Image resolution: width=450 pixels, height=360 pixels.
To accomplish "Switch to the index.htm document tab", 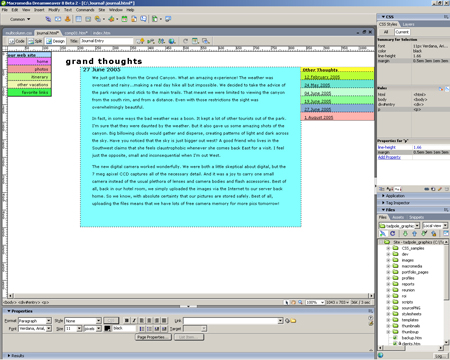I will pyautogui.click(x=101, y=33).
